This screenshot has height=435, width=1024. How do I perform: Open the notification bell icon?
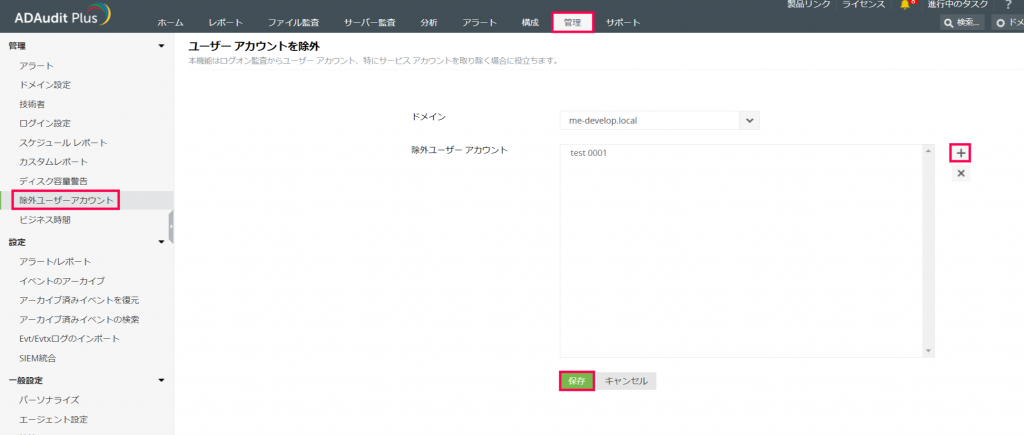tap(904, 5)
